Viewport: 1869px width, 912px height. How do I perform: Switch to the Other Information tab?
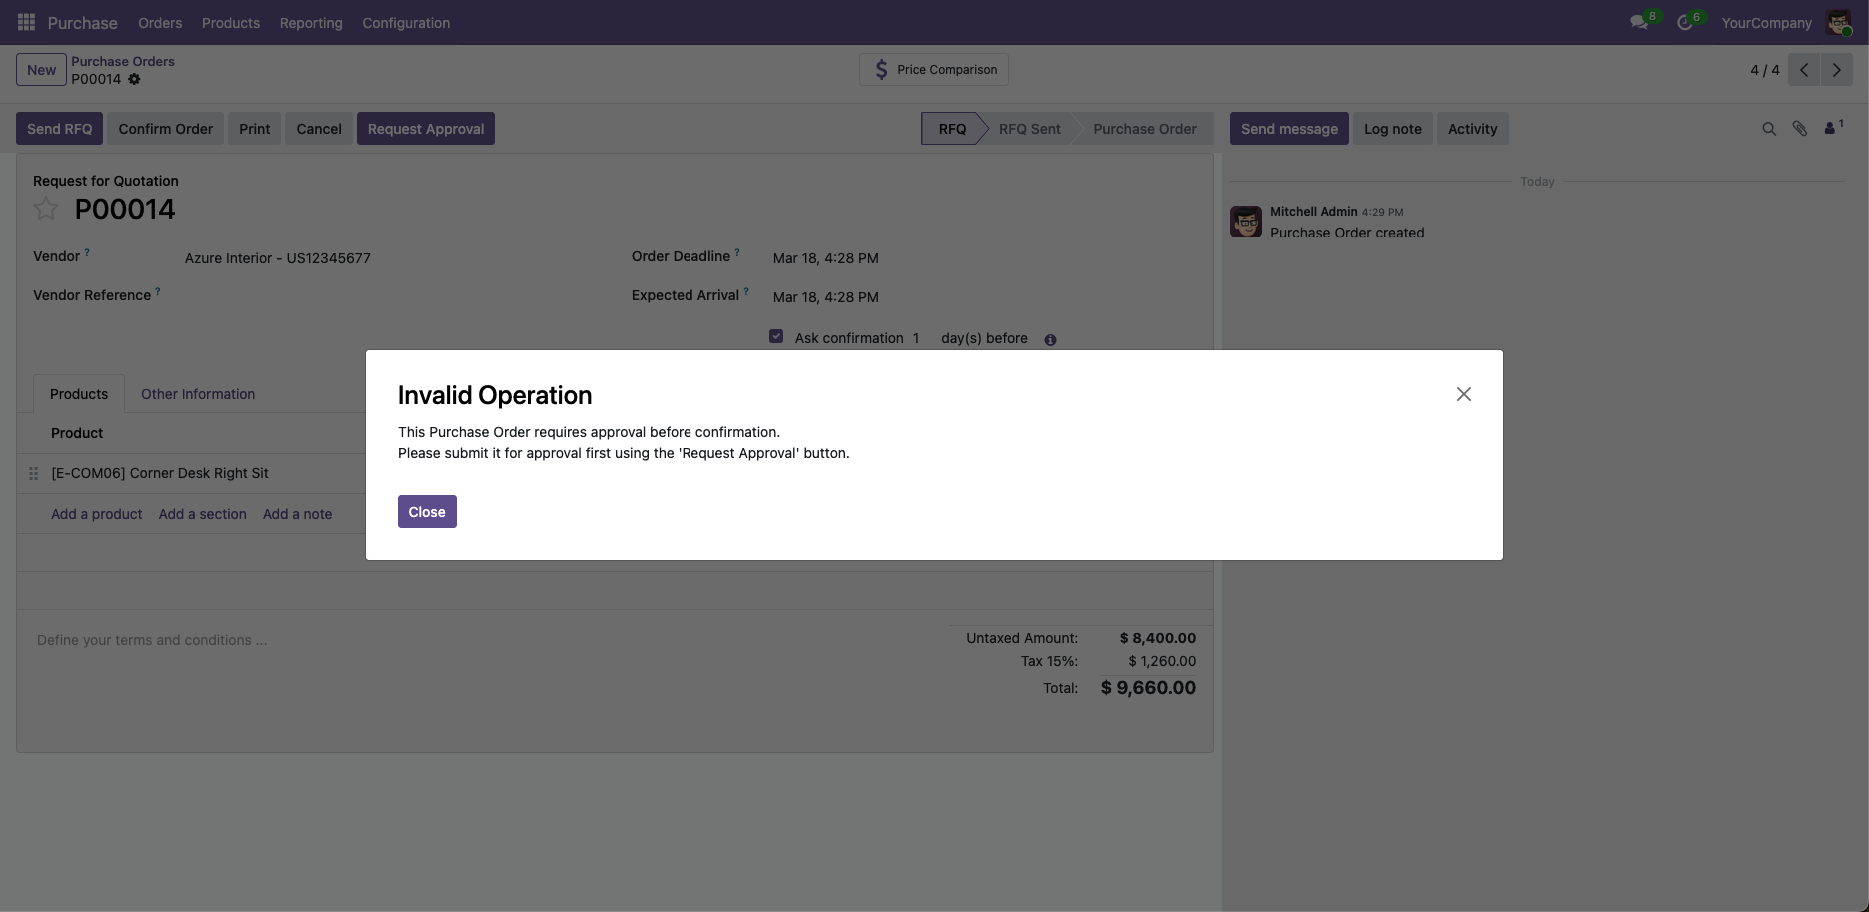[x=198, y=394]
